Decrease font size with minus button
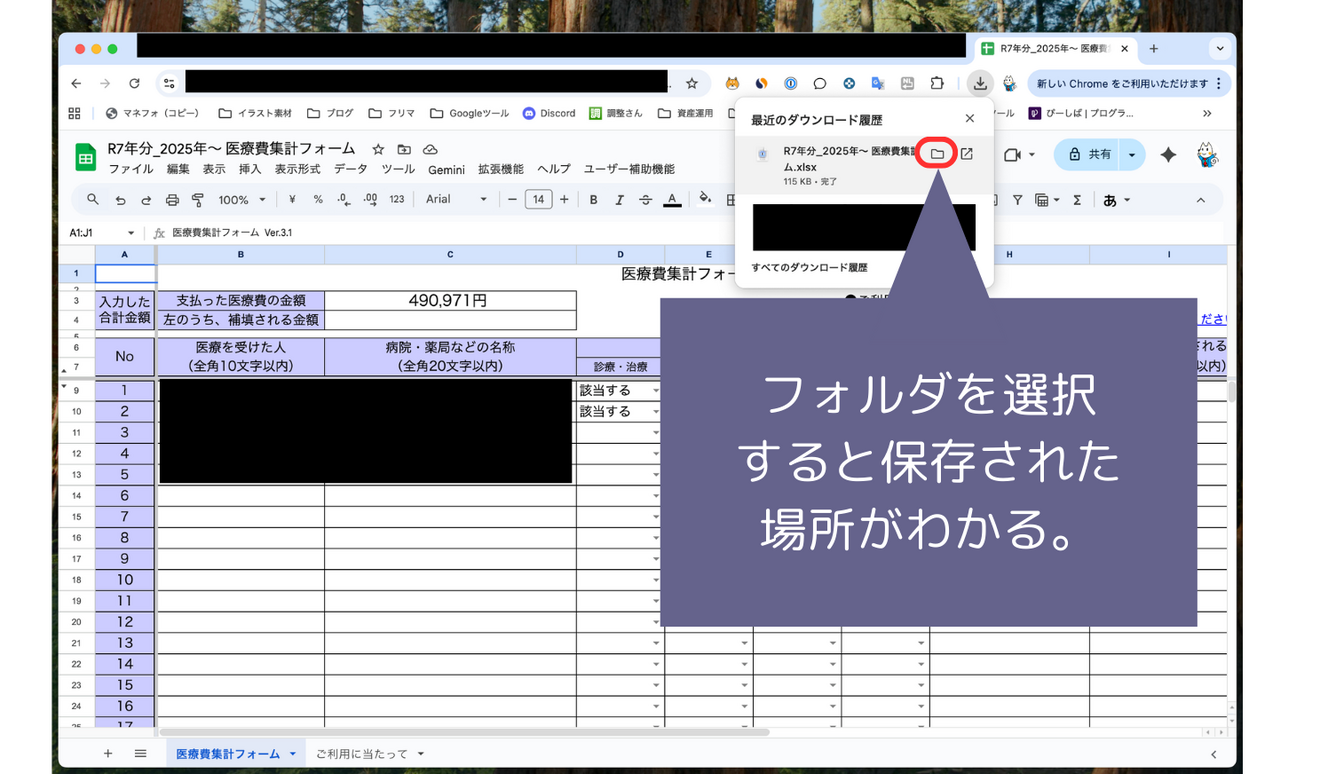Image resolution: width=1320 pixels, height=774 pixels. 512,200
